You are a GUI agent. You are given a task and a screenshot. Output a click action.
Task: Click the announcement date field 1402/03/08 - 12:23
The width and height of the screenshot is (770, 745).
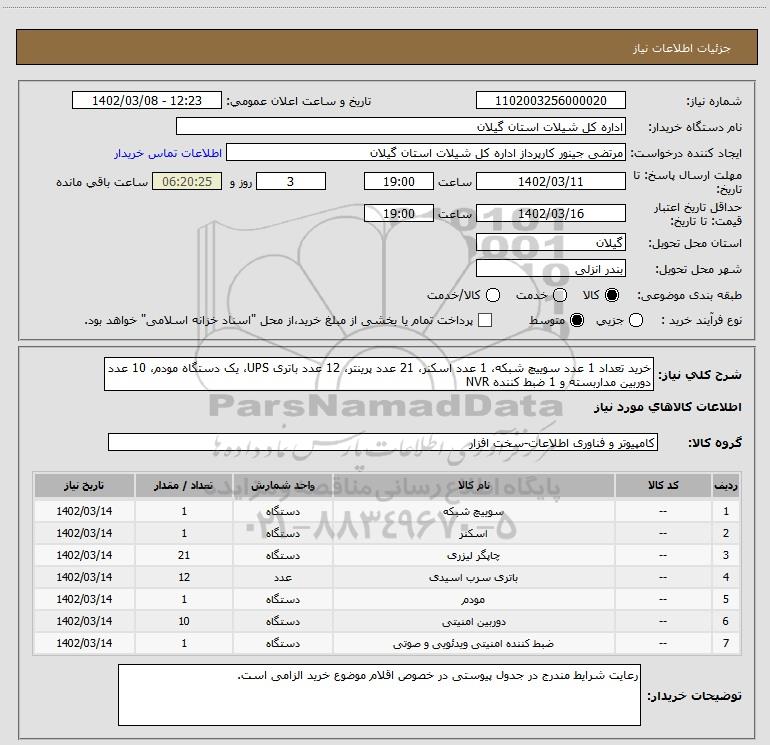tap(147, 100)
